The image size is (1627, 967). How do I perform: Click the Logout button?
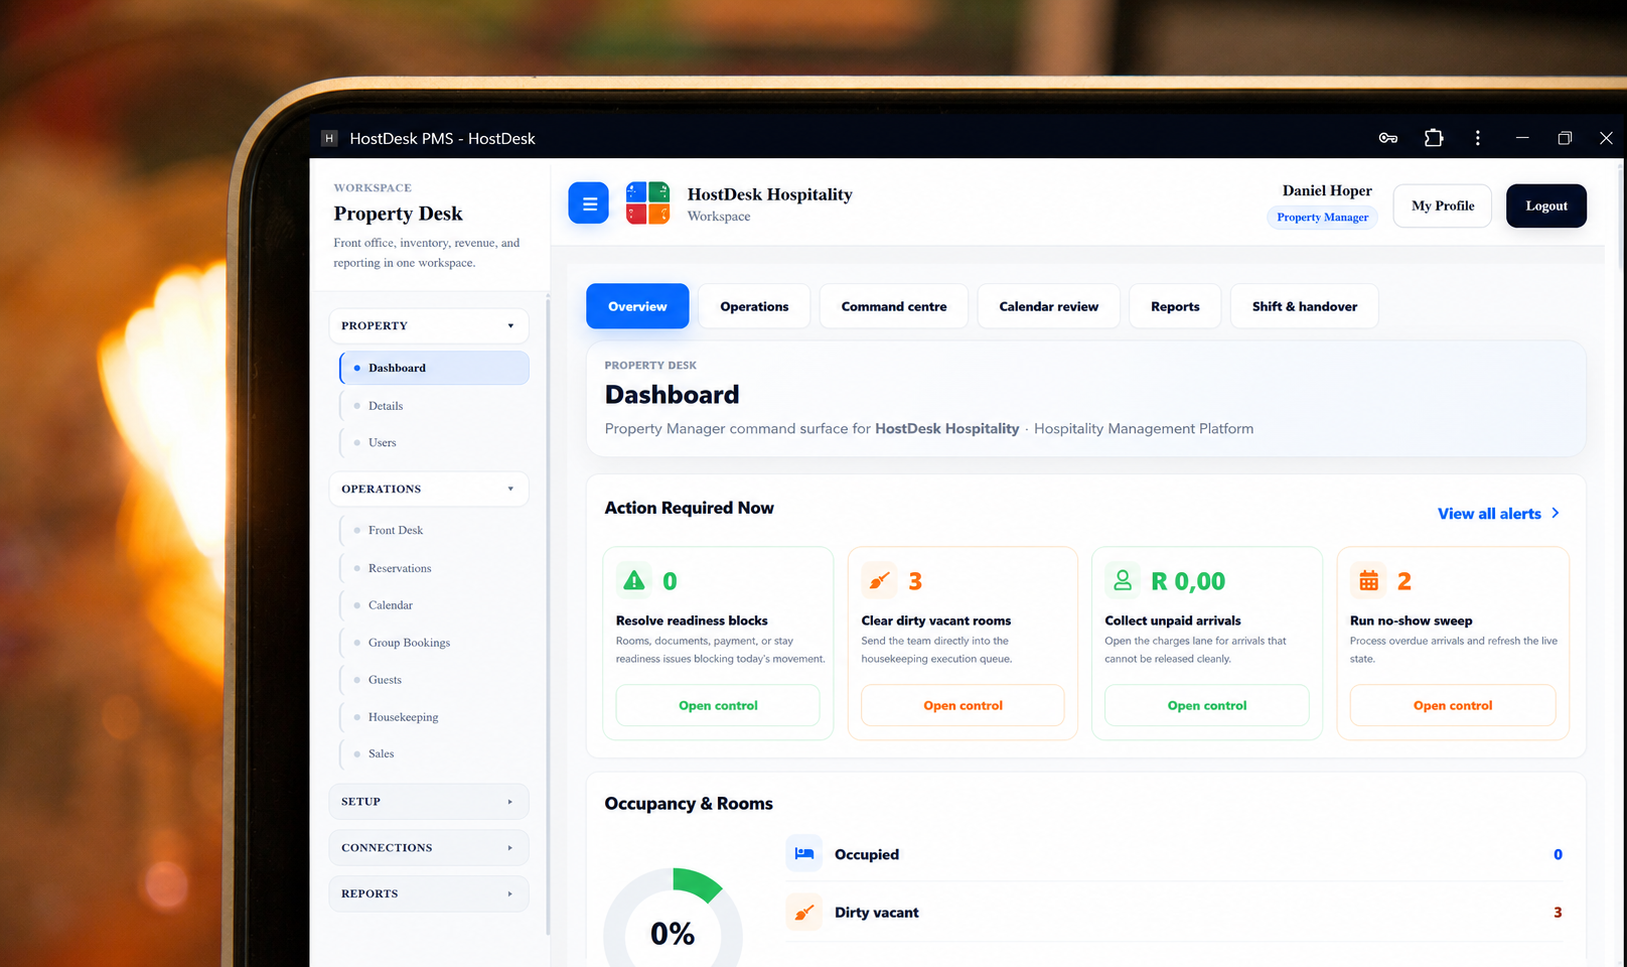[x=1546, y=206]
